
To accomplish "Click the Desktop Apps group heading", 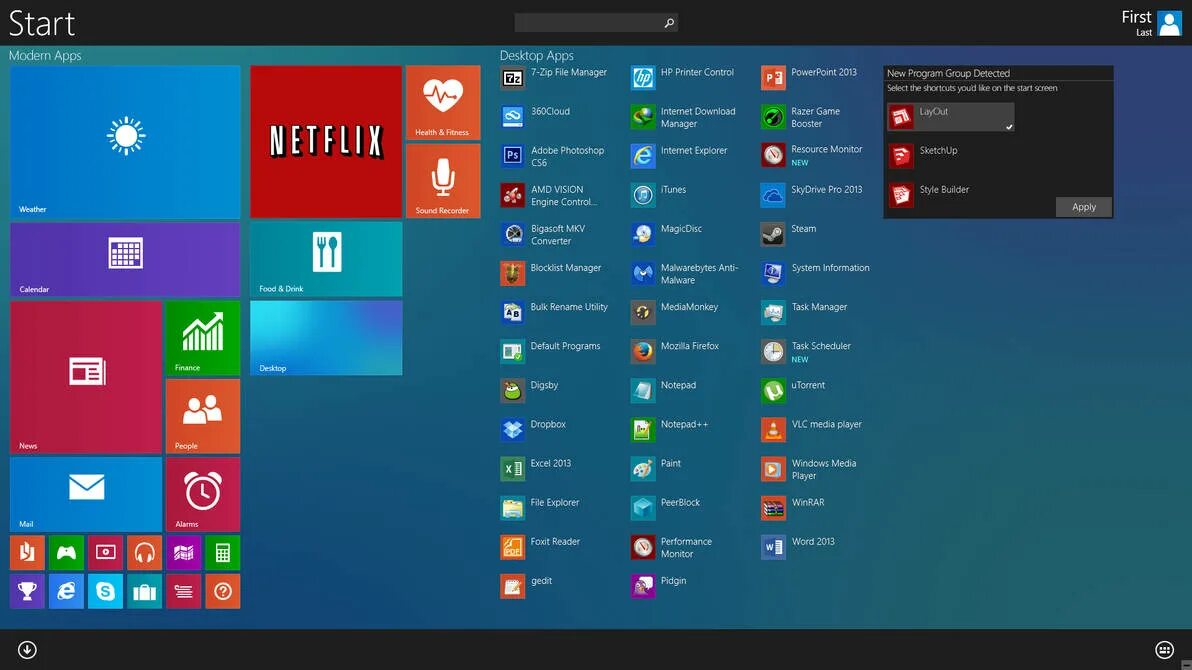I will [537, 56].
